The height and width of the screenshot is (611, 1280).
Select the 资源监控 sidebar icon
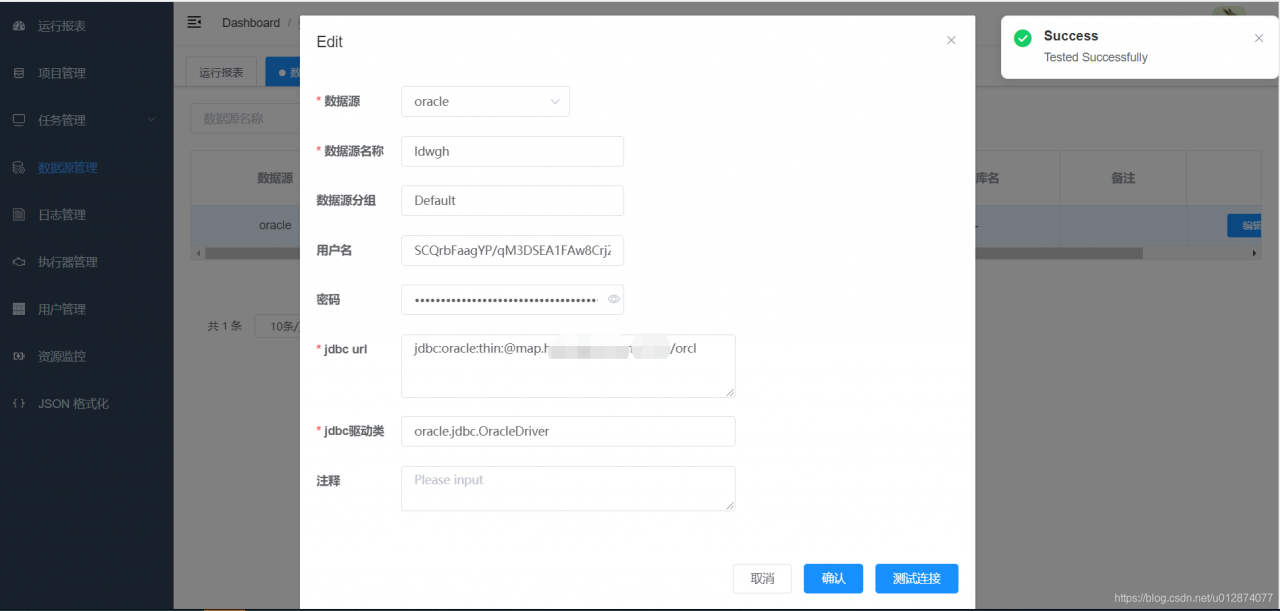click(x=18, y=357)
